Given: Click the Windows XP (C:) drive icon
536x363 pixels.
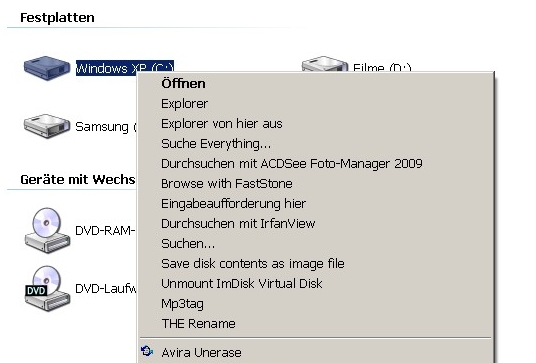Looking at the screenshot, I should [x=47, y=68].
